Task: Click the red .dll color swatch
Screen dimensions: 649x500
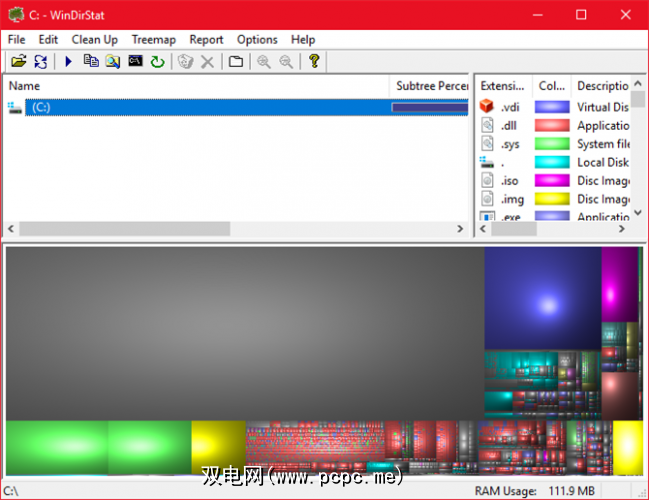Action: (552, 125)
